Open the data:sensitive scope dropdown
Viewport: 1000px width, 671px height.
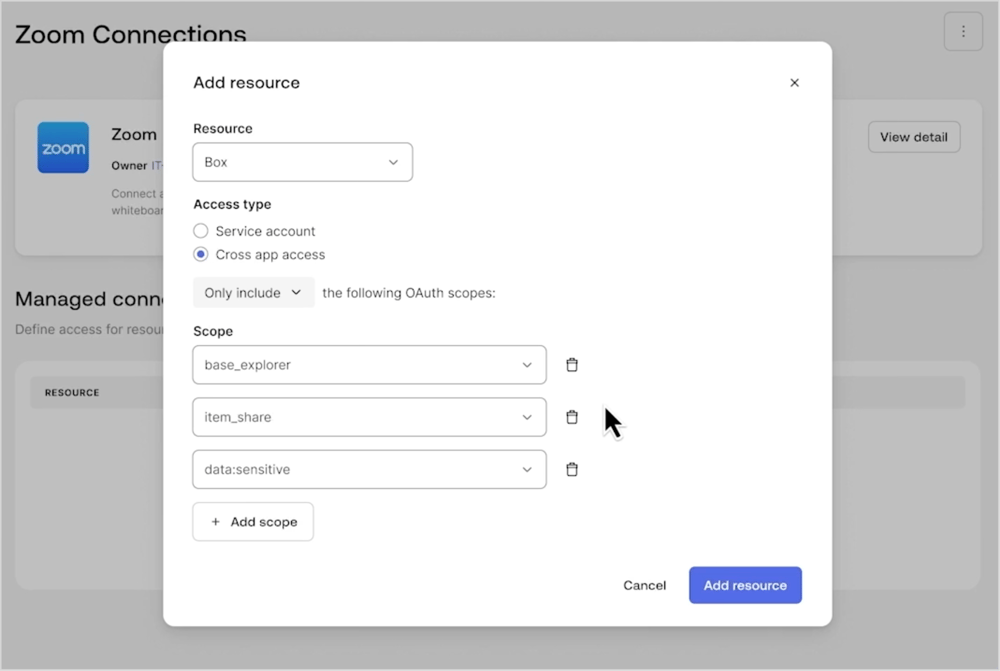click(528, 469)
